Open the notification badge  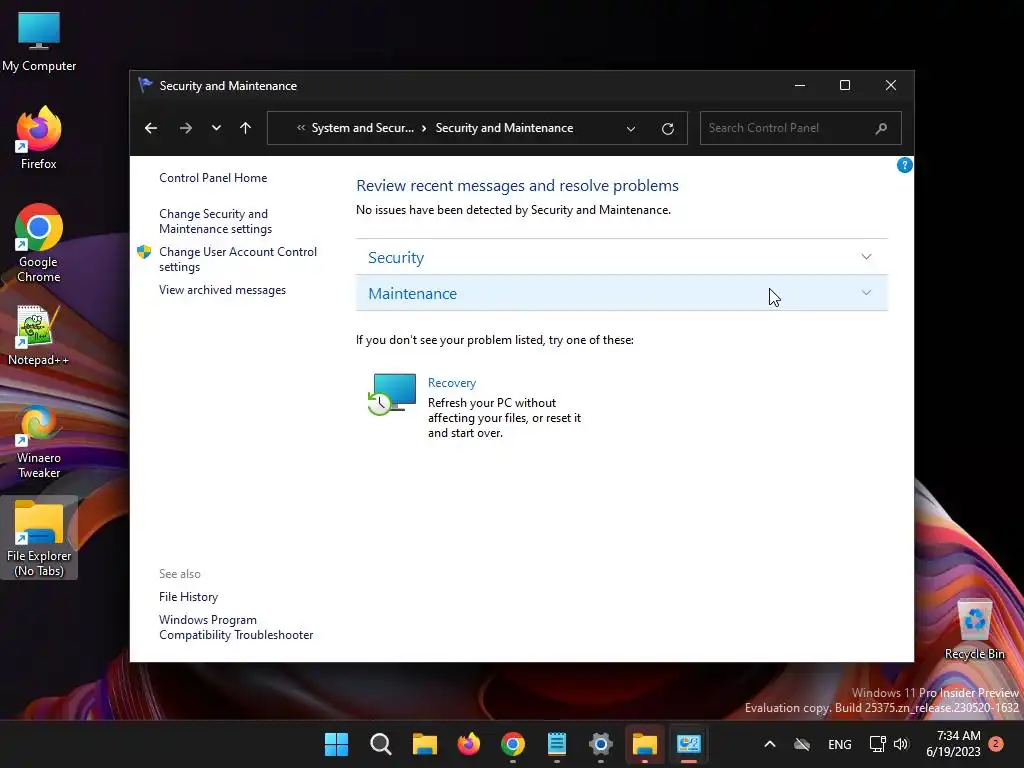996,743
